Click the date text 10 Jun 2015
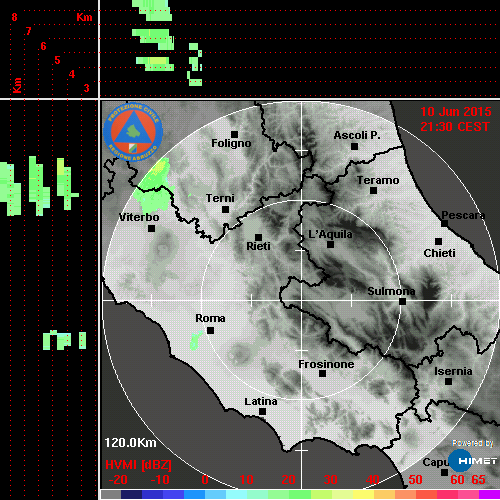Screen dimensions: 500x500 pos(456,112)
